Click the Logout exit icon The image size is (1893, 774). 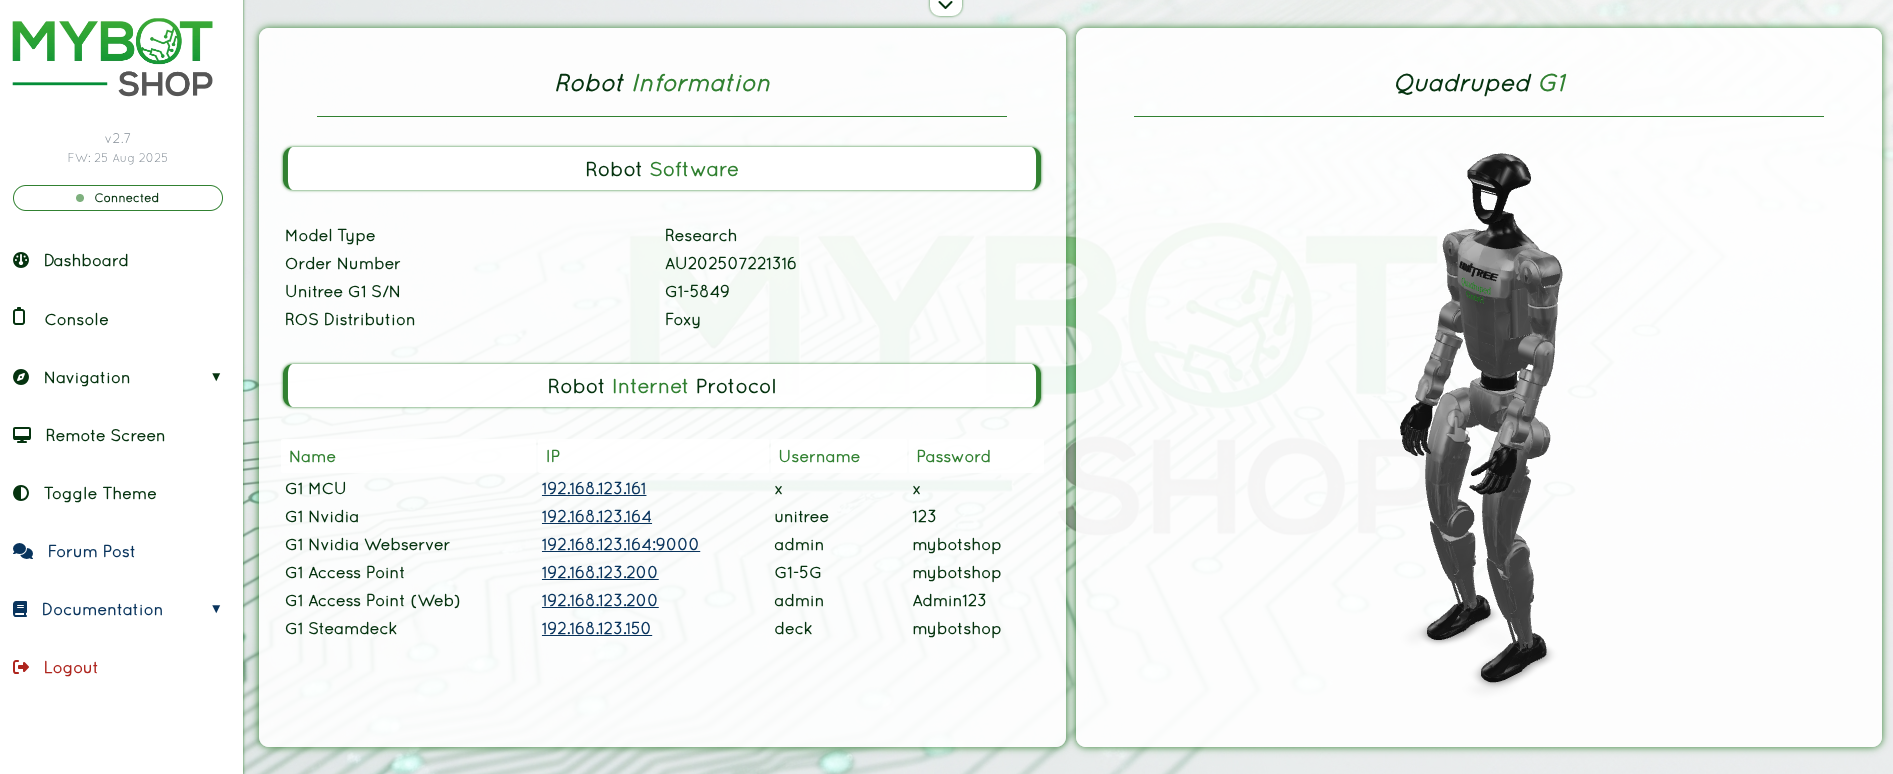21,667
